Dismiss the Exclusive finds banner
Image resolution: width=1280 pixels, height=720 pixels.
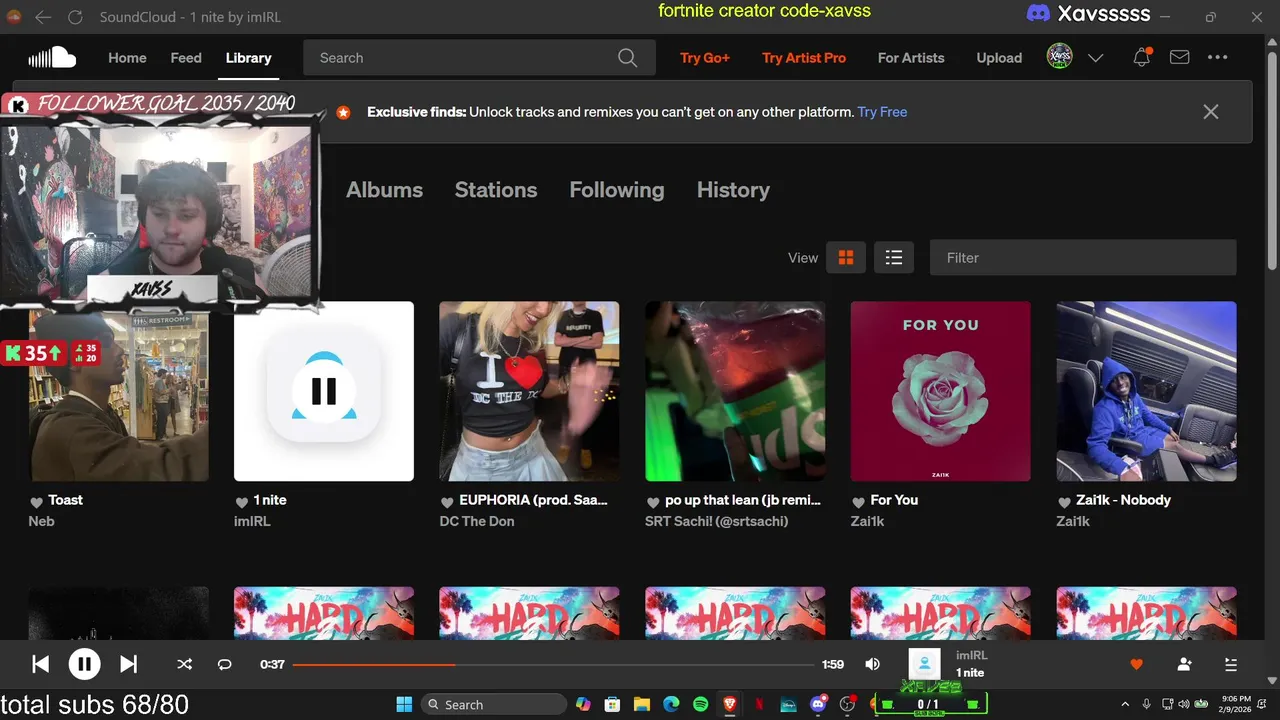[1211, 112]
